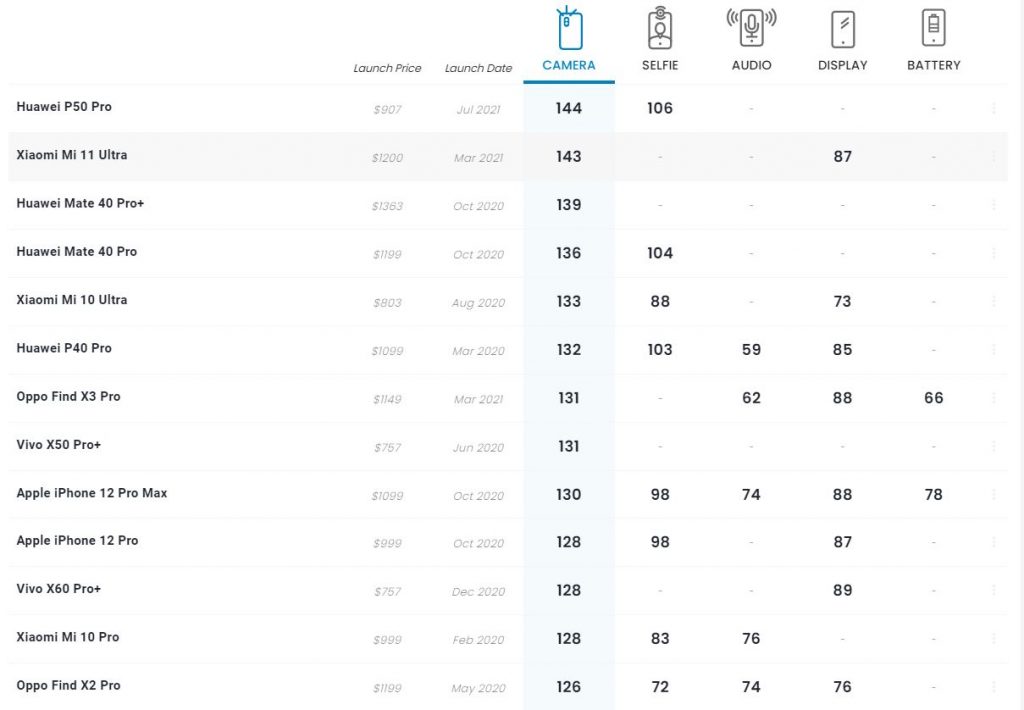Select the Selfie category icon

click(x=660, y=28)
